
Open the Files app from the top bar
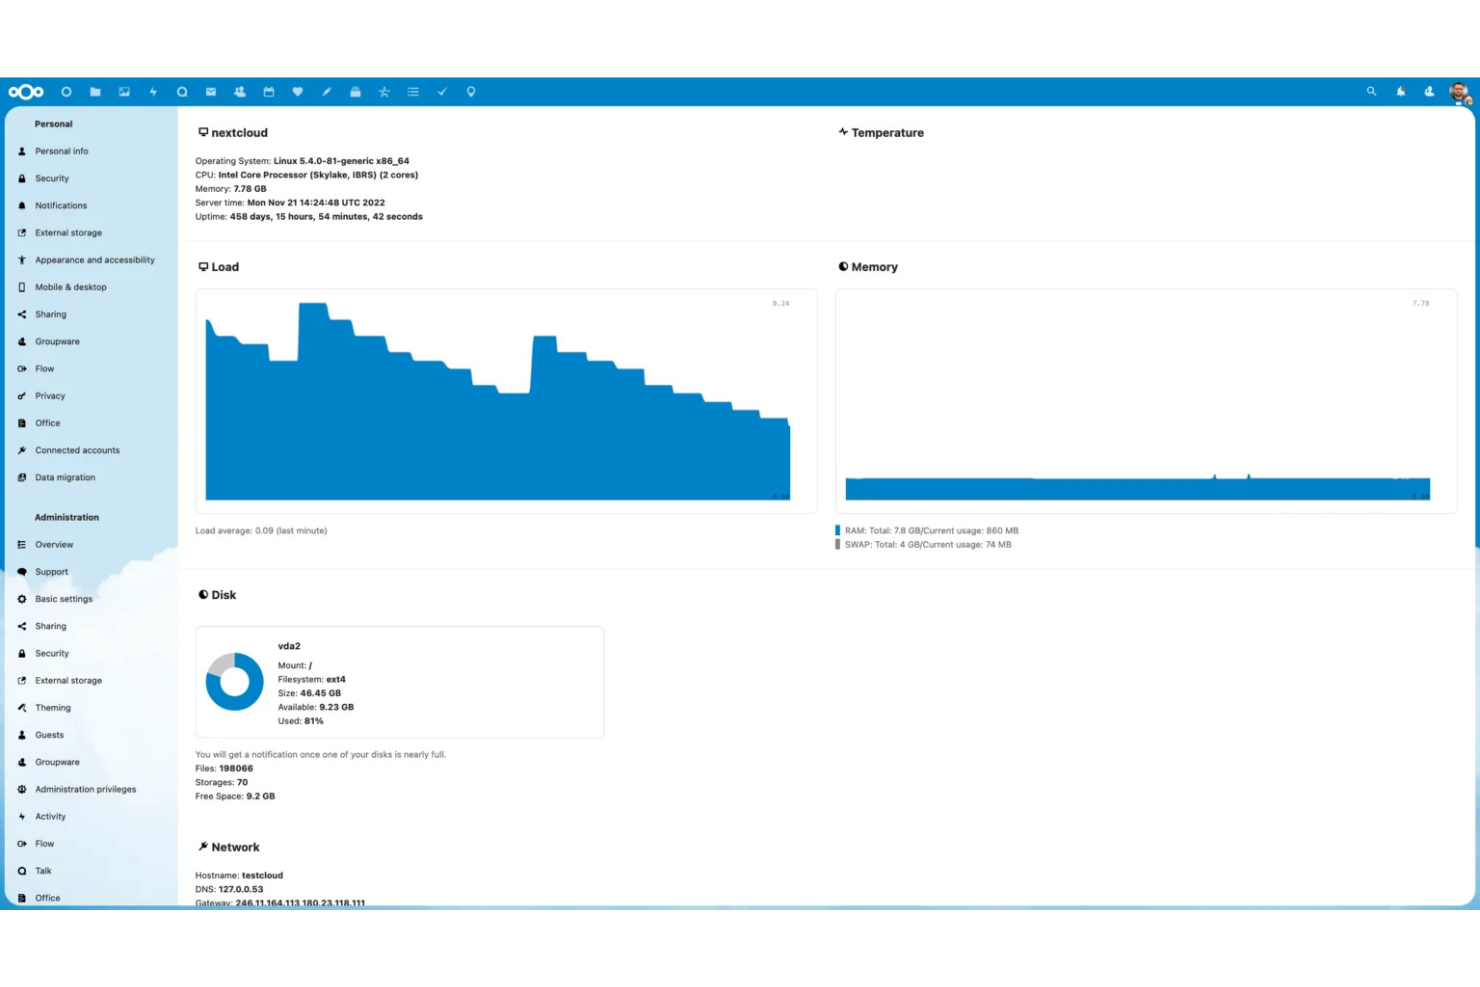coord(94,91)
